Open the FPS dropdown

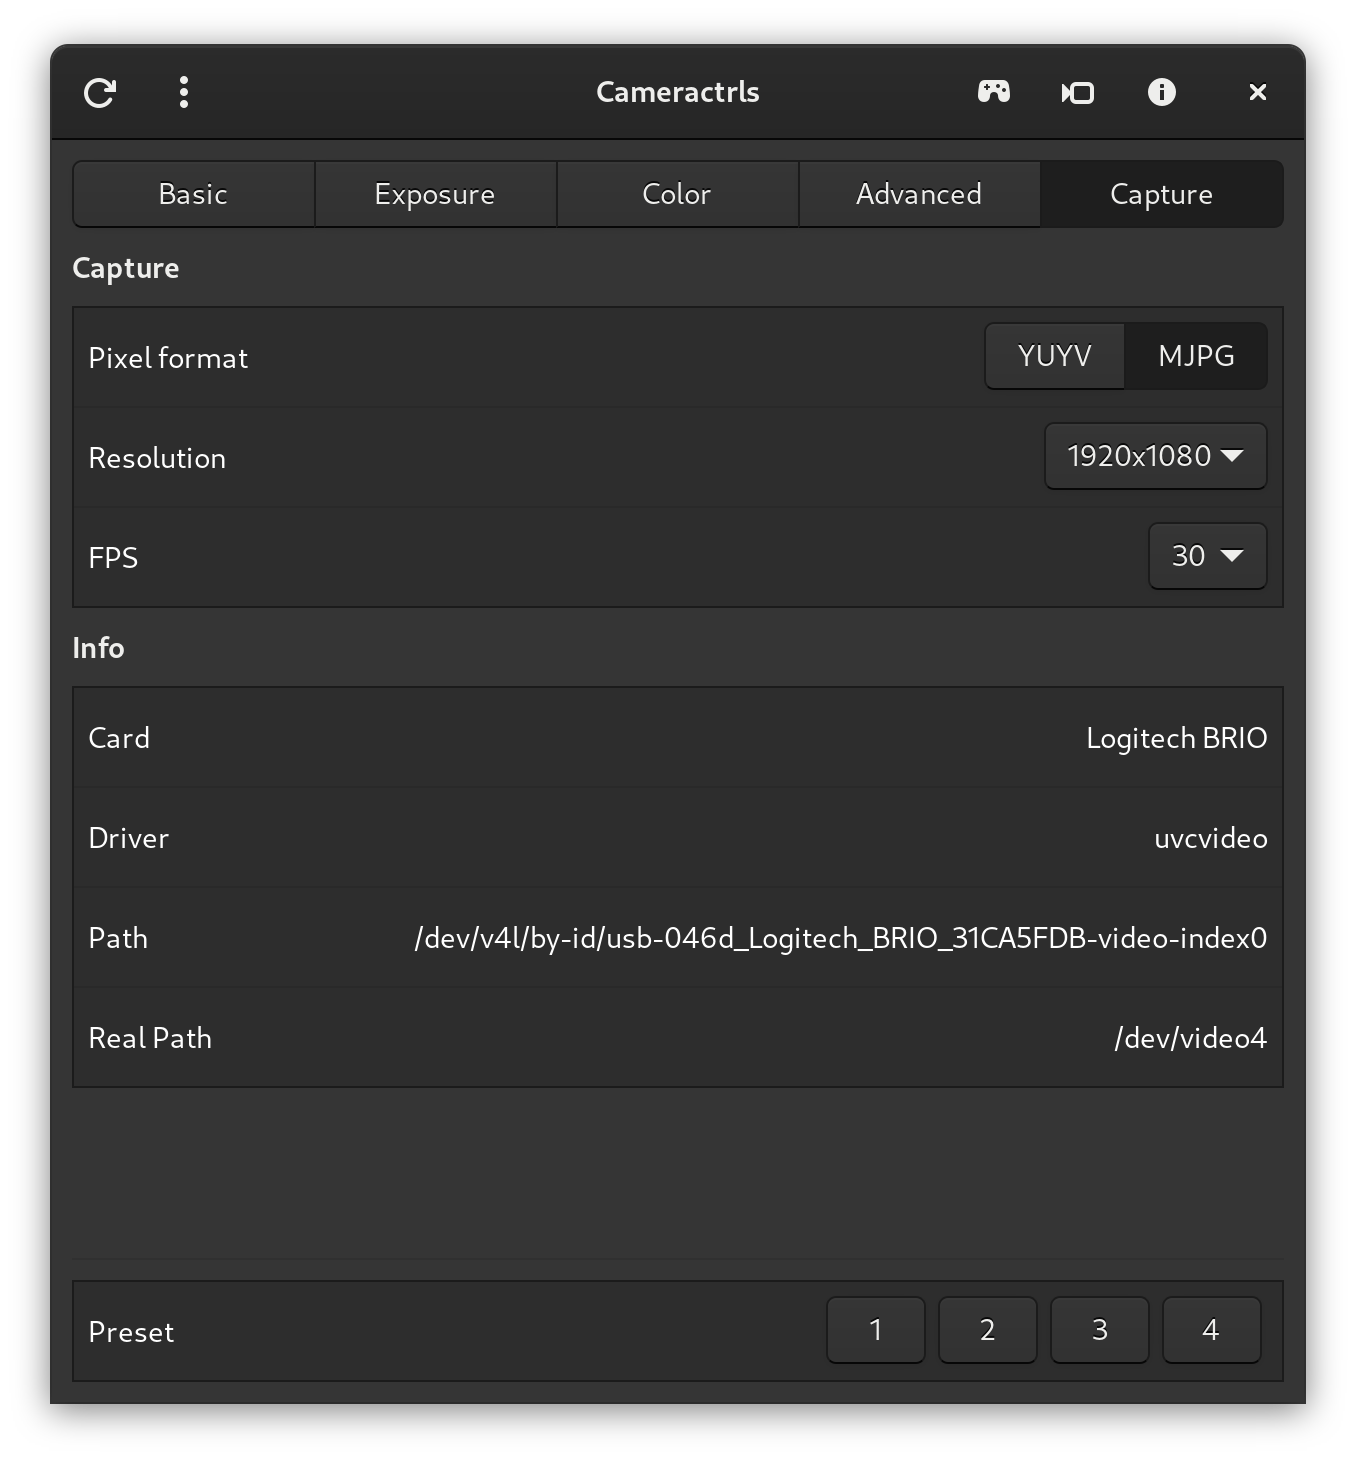pyautogui.click(x=1207, y=556)
